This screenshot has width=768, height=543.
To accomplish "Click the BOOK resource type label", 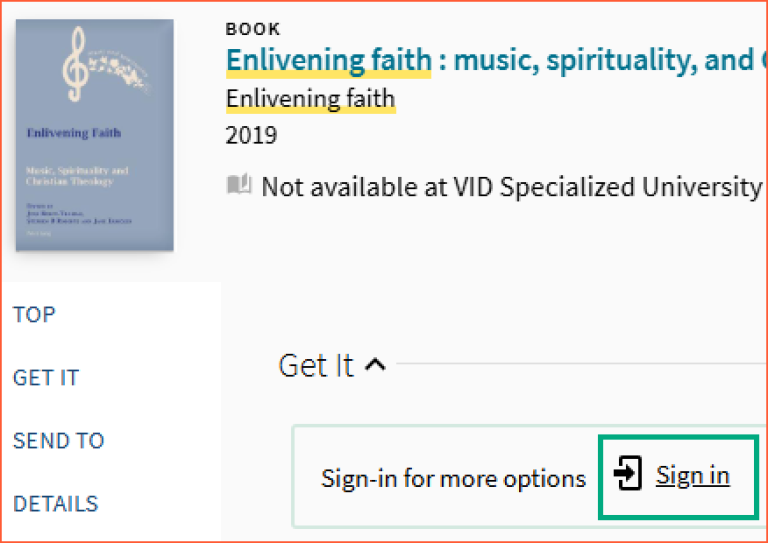I will coord(253,29).
